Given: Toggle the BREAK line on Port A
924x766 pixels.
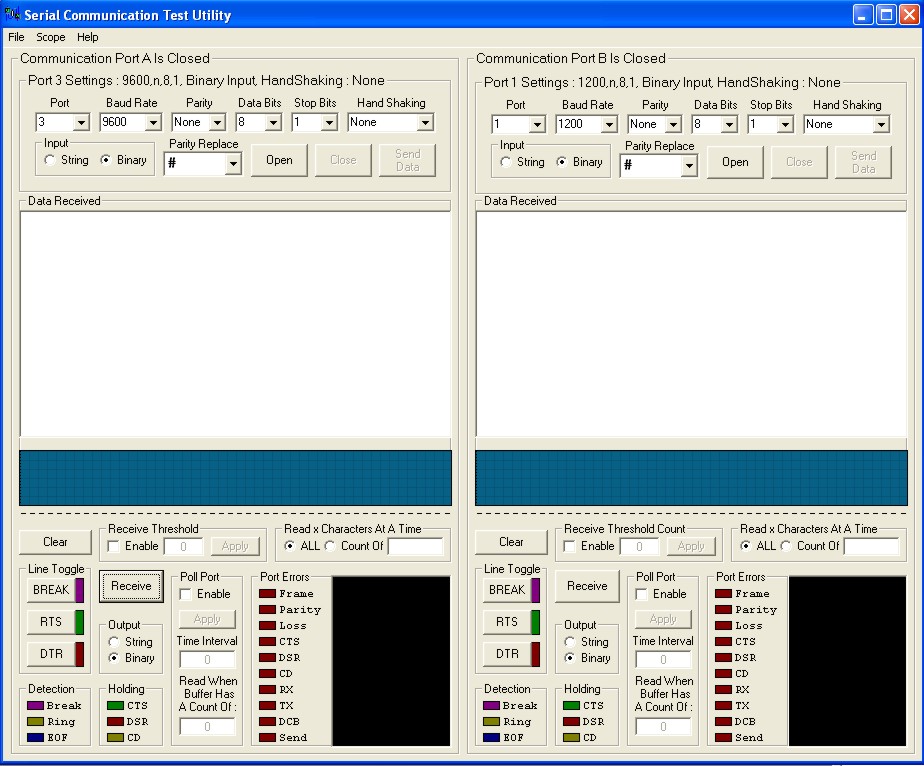Looking at the screenshot, I should pyautogui.click(x=51, y=590).
